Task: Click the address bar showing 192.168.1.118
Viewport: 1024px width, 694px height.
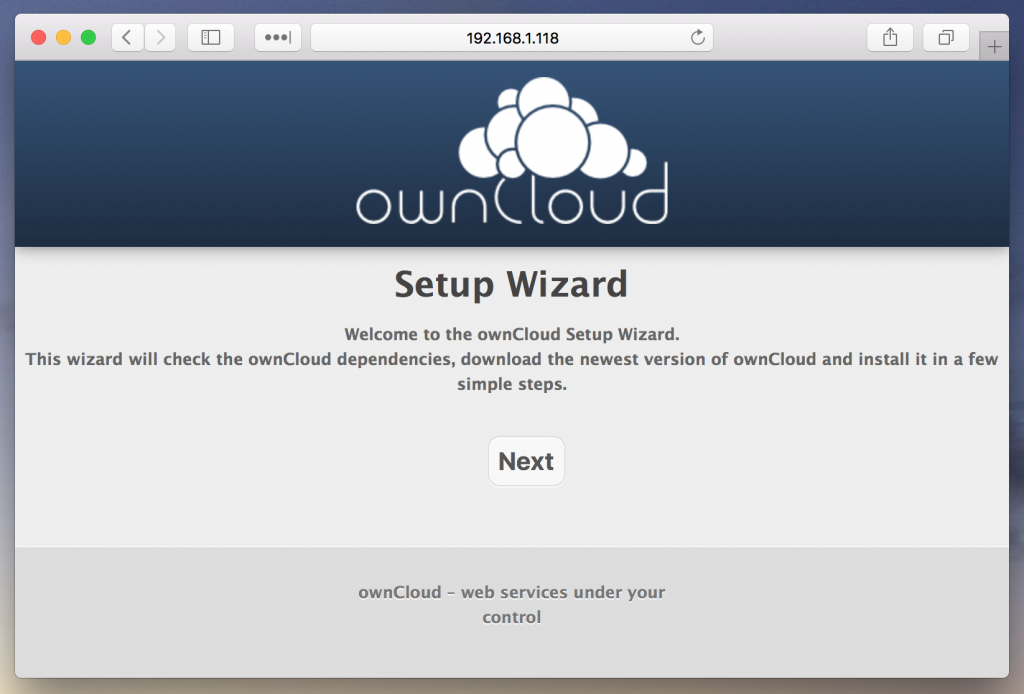Action: pos(512,37)
